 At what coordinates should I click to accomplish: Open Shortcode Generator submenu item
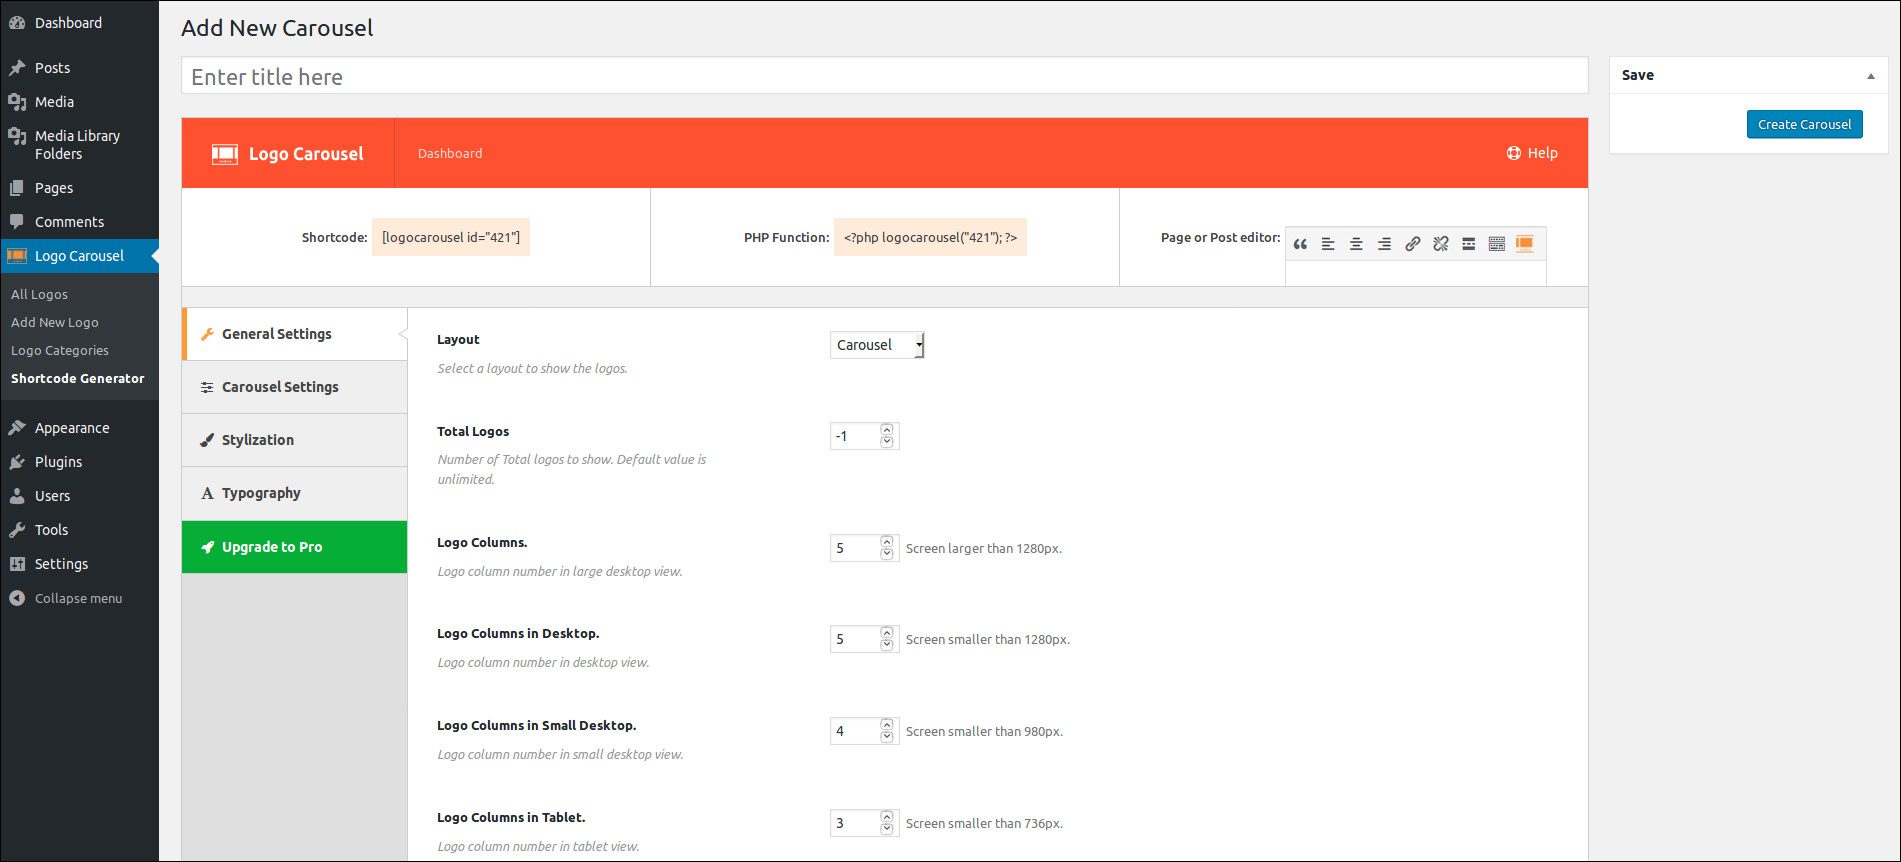coord(78,378)
